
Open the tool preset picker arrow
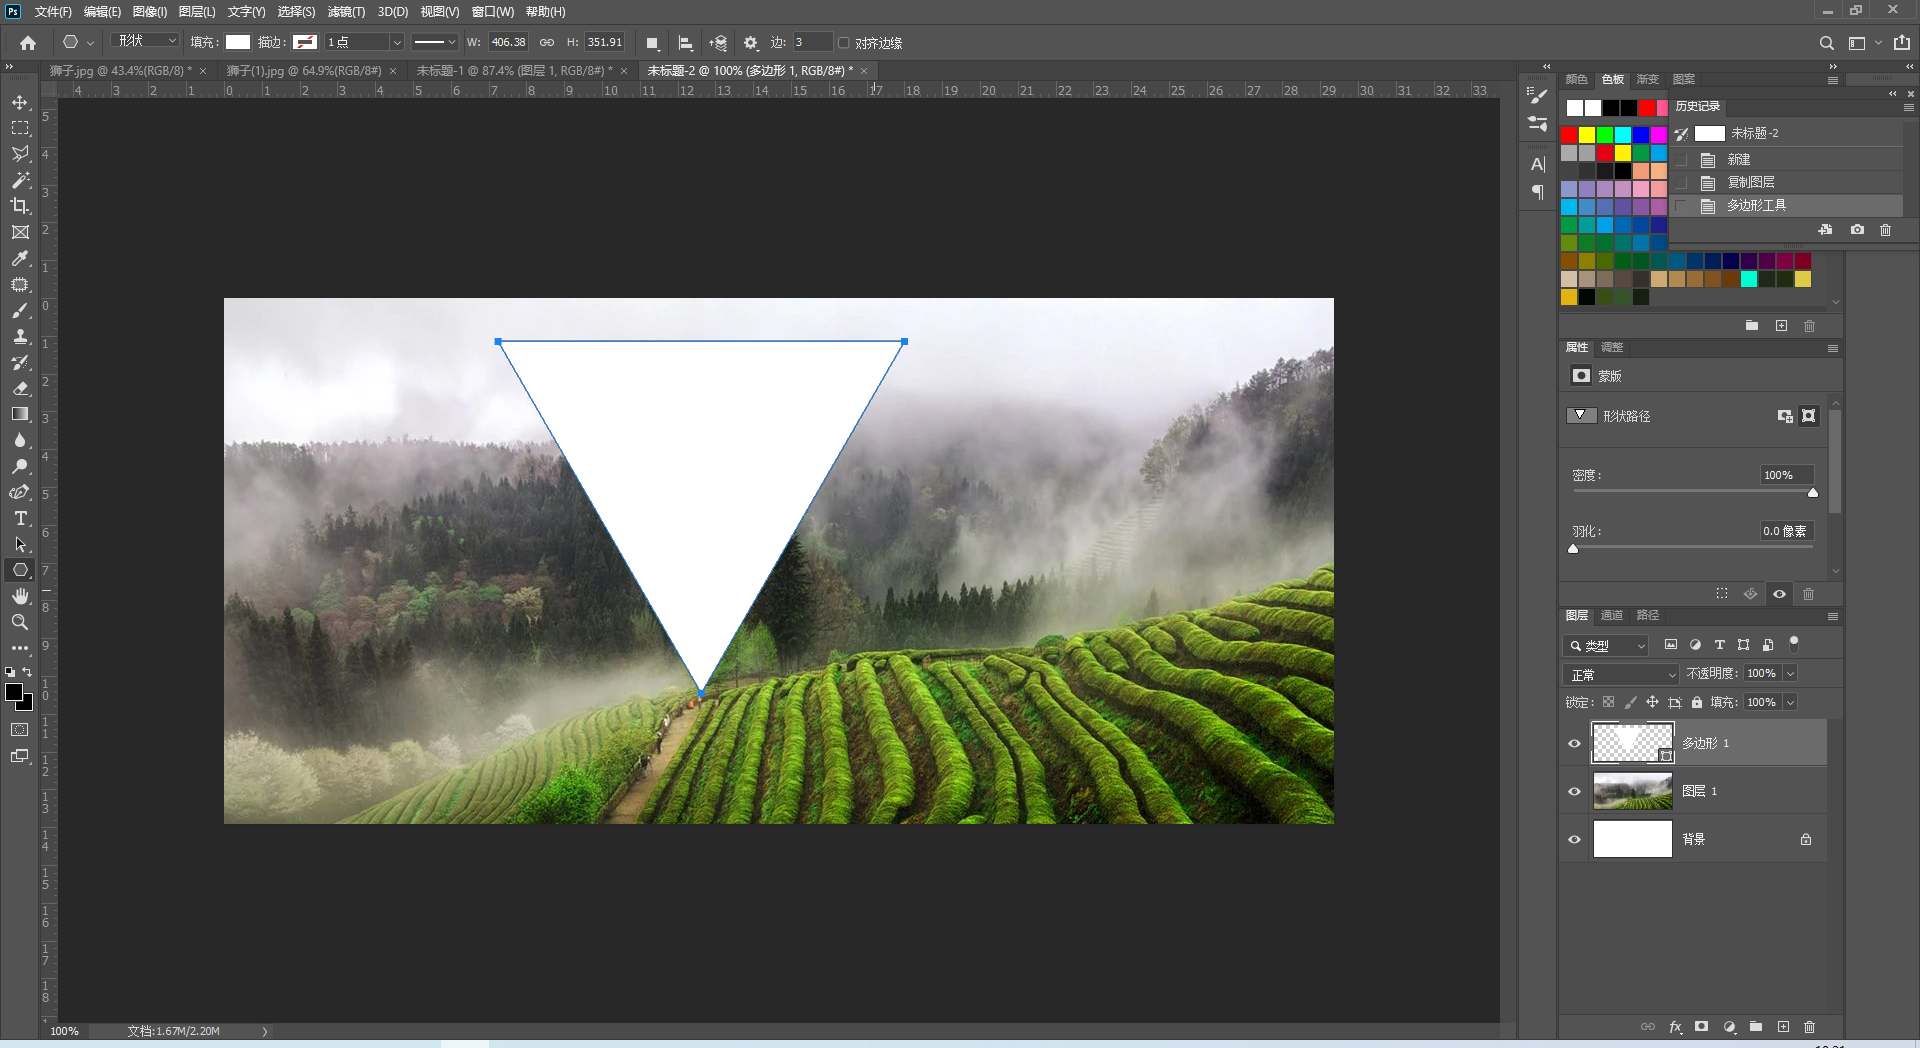pos(90,43)
